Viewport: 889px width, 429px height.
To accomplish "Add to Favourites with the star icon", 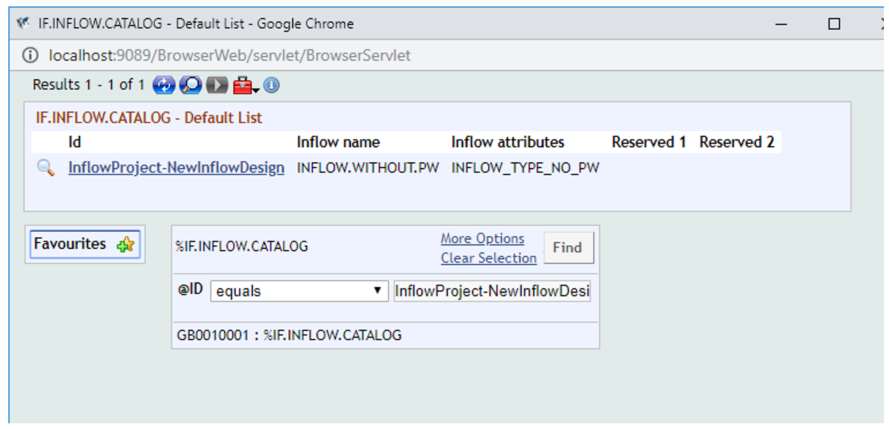I will tap(125, 245).
